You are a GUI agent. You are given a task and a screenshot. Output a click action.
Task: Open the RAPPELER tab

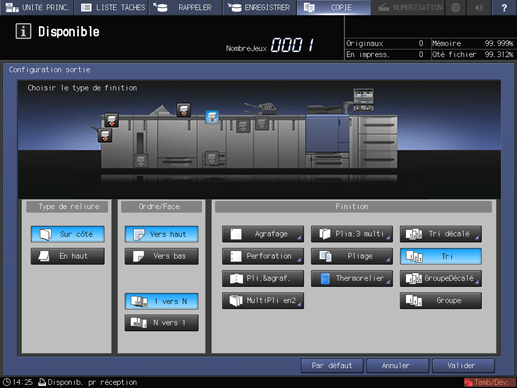[x=186, y=7]
